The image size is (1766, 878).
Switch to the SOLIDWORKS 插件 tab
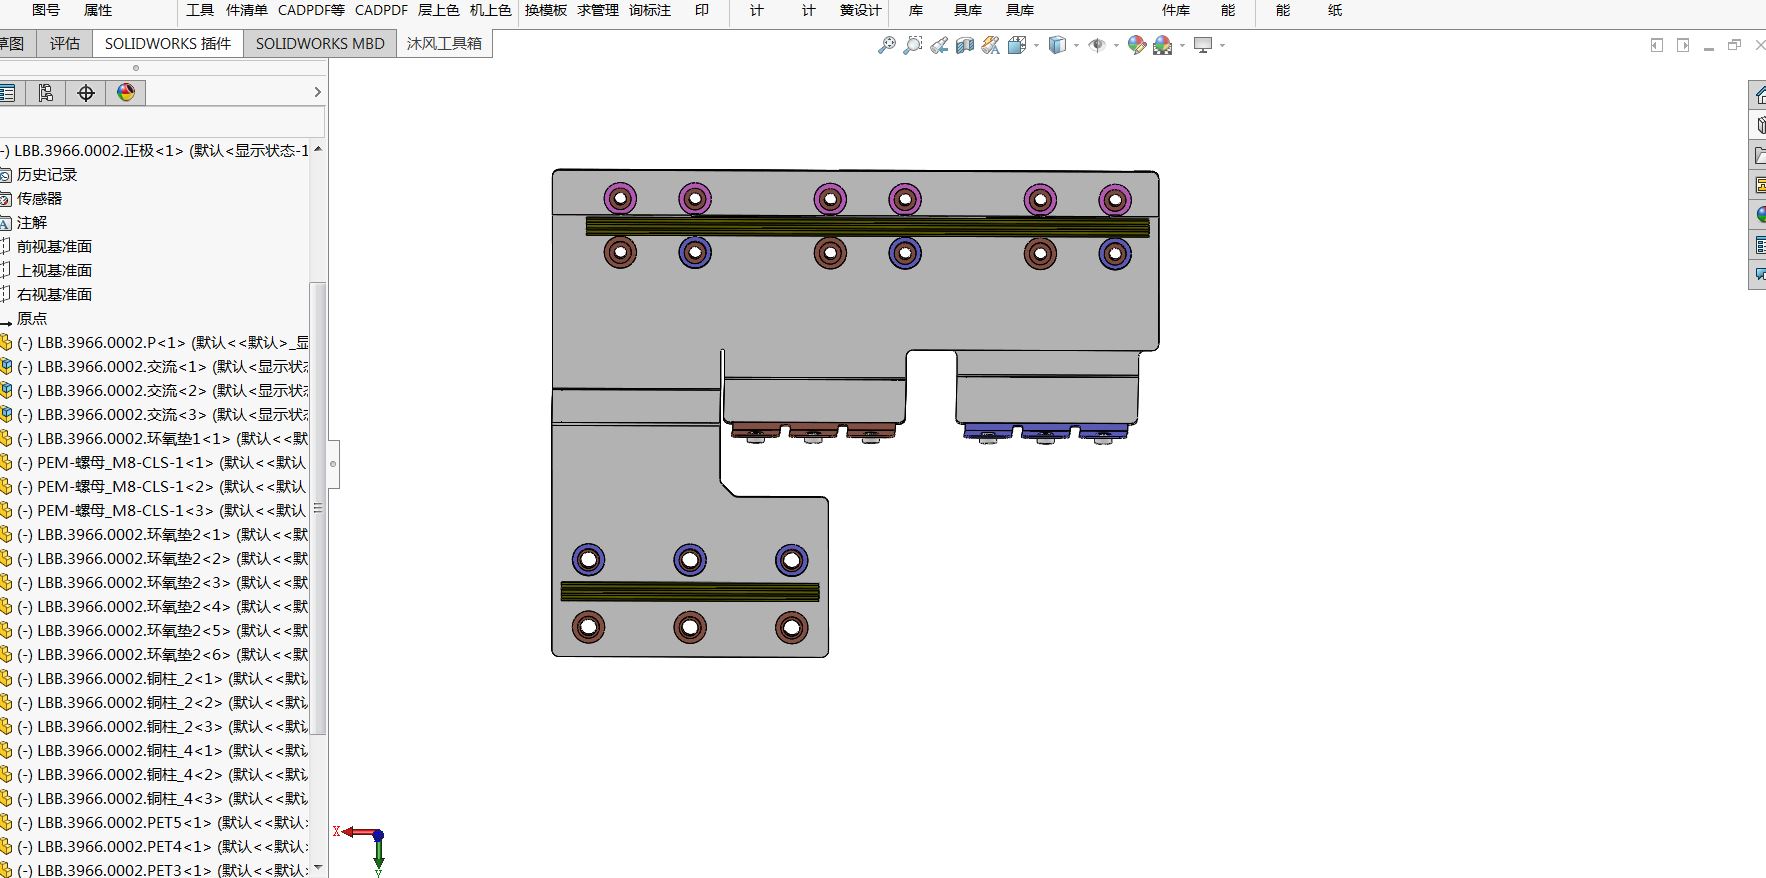pos(168,44)
